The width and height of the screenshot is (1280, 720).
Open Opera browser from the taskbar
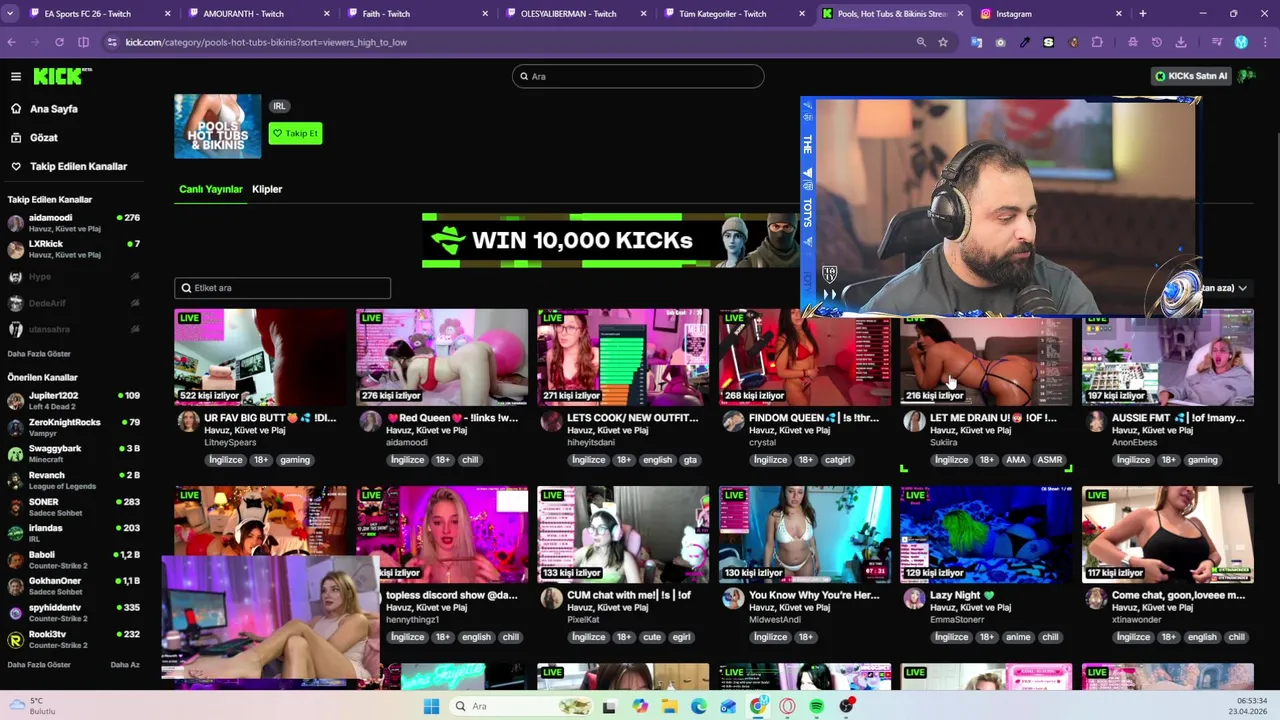point(787,706)
